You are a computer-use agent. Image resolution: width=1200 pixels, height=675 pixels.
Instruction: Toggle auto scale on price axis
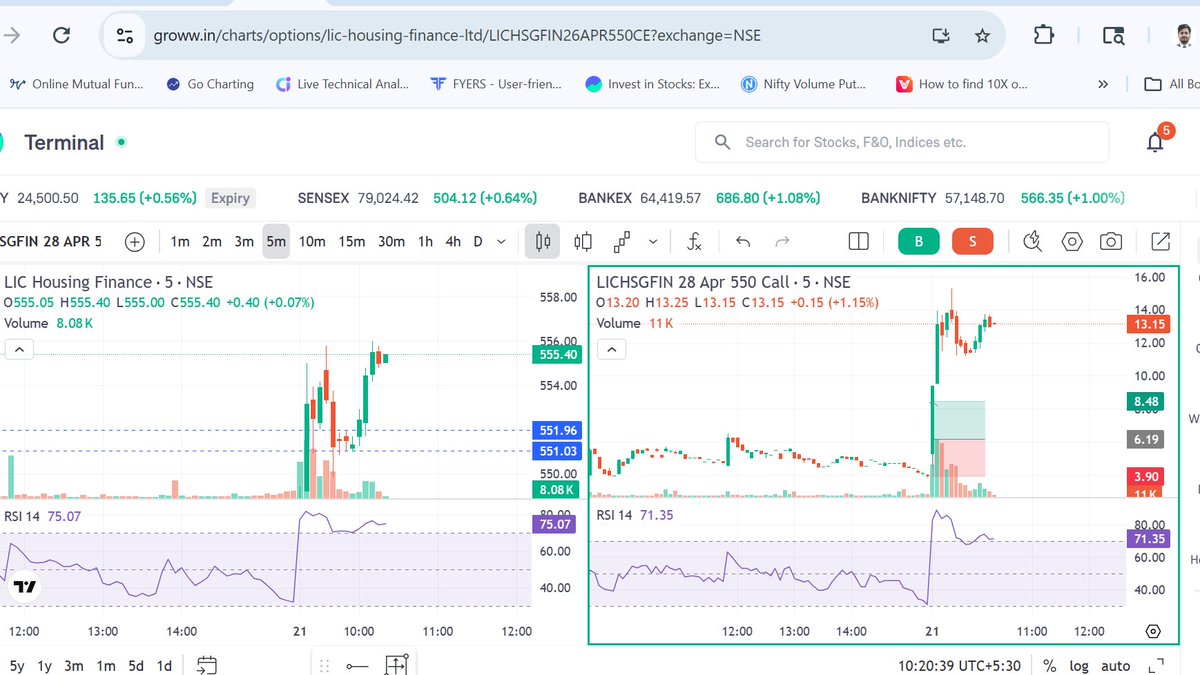(1116, 666)
